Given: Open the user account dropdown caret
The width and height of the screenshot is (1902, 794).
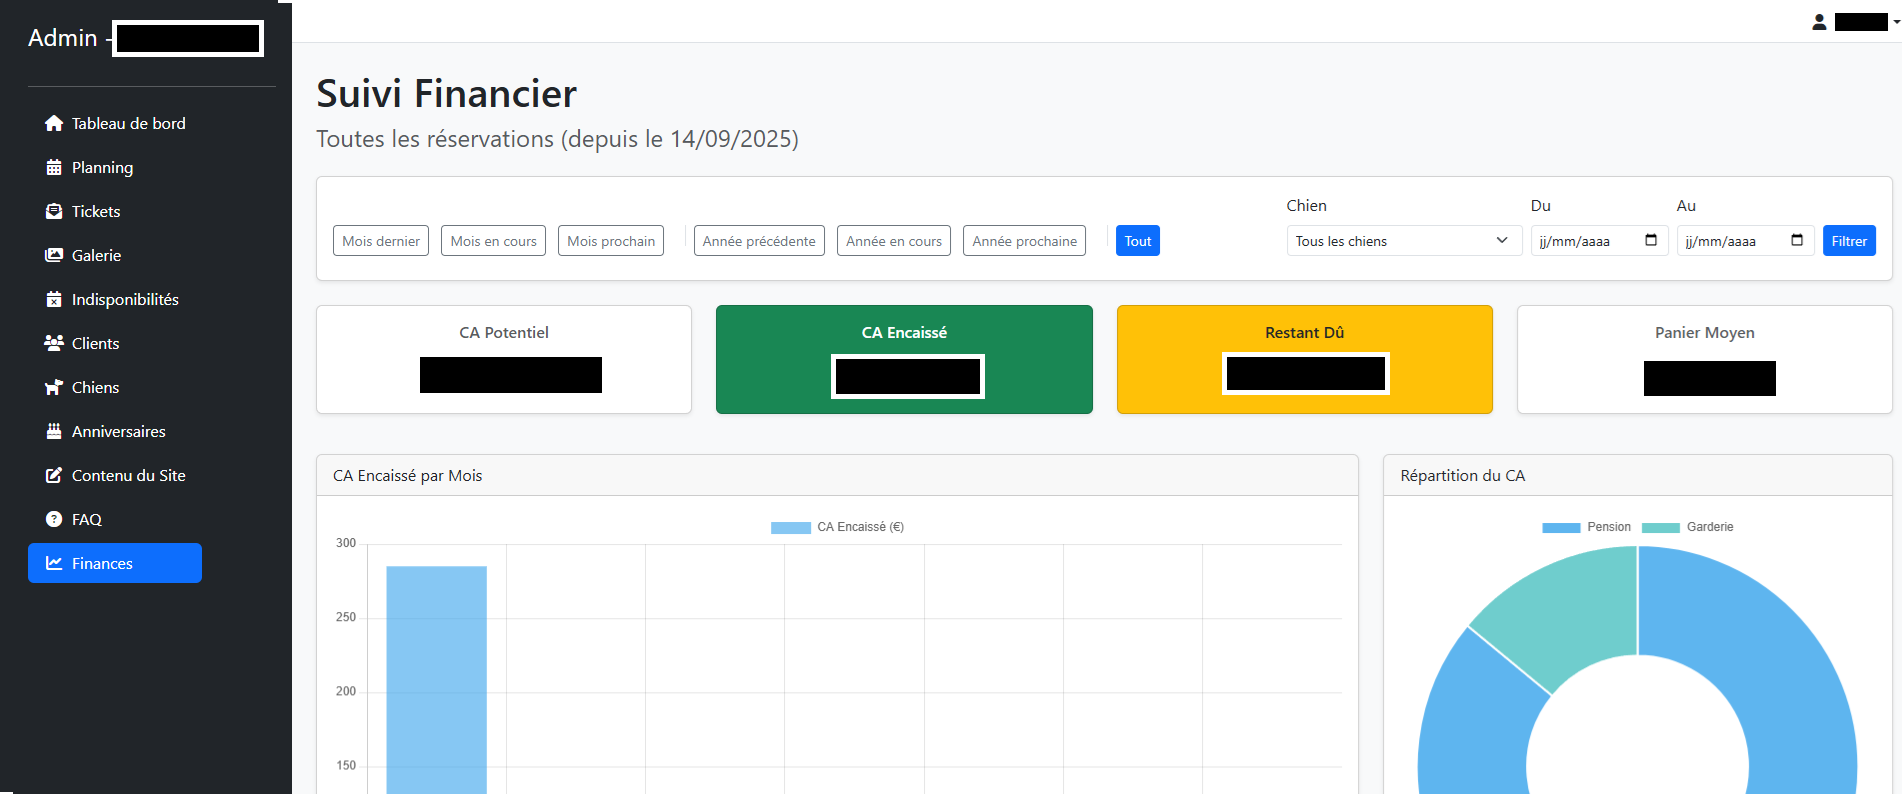Looking at the screenshot, I should (1896, 22).
